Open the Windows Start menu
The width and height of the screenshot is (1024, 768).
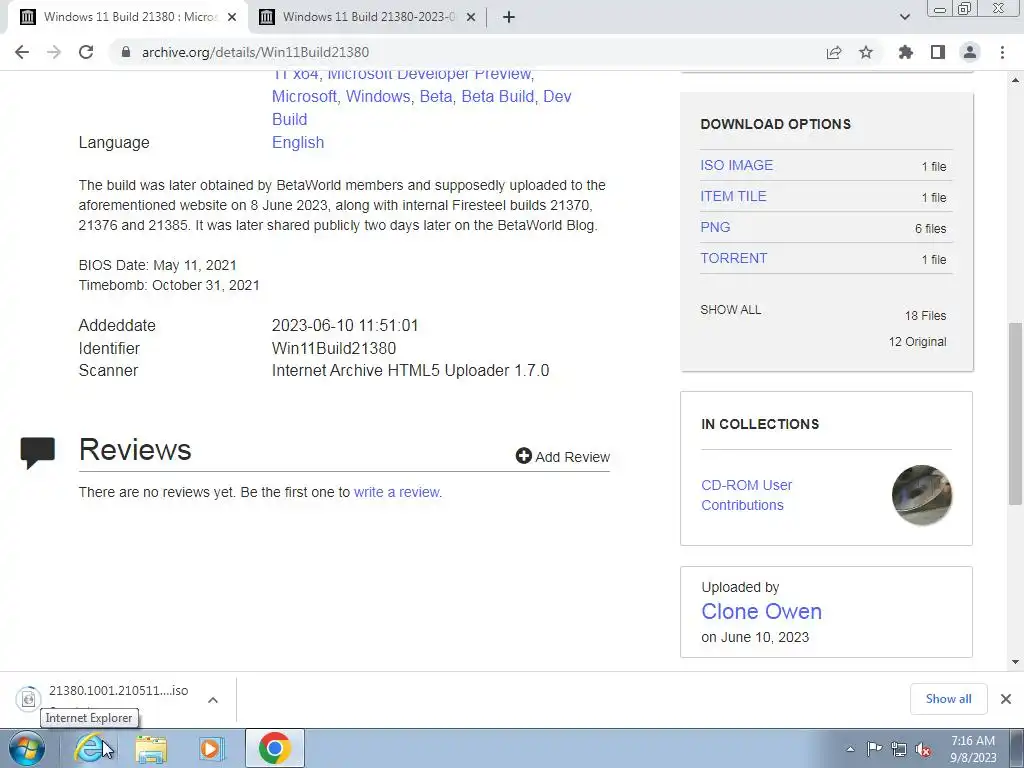click(x=27, y=748)
